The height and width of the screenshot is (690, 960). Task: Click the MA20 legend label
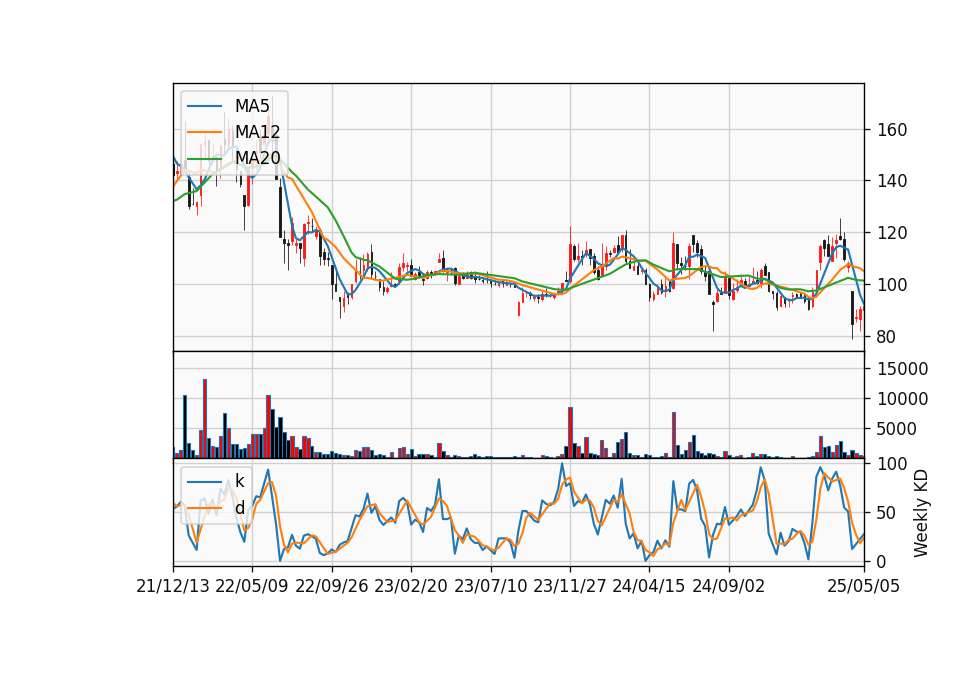point(257,158)
